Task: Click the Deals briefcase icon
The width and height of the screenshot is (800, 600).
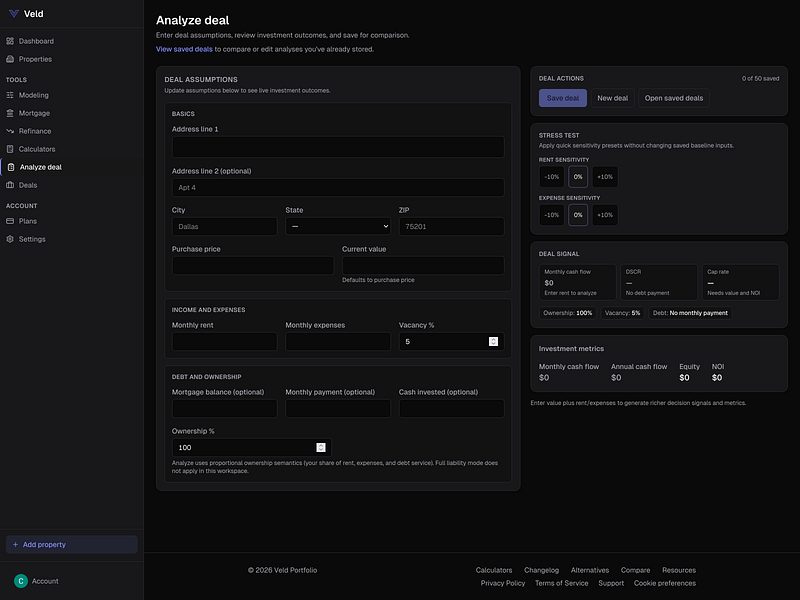Action: (x=10, y=185)
